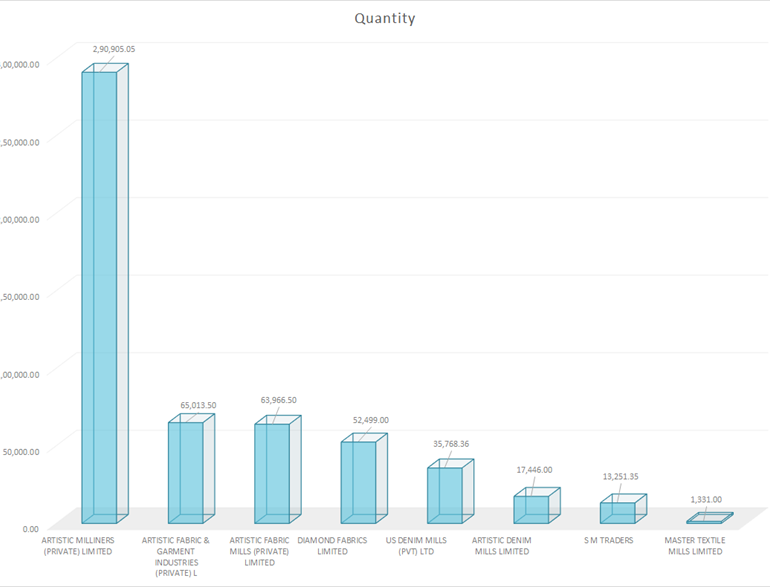The height and width of the screenshot is (587, 770).
Task: Select data label 63,966.50
Action: [278, 400]
